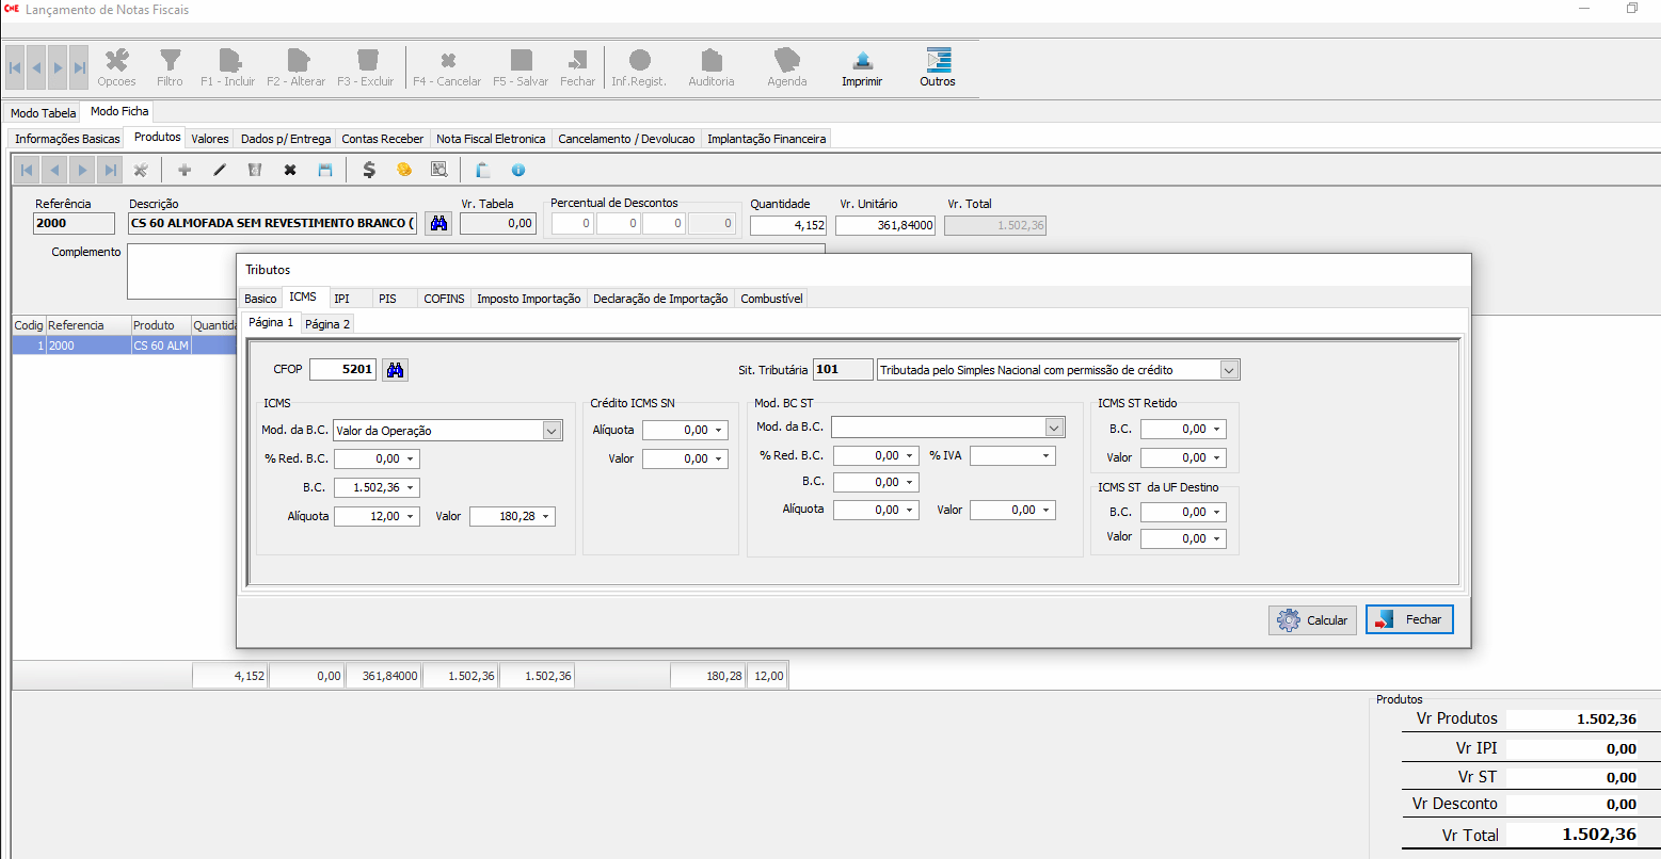Open the ICMS Mod. da B.C. dropdown
The image size is (1661, 859).
(x=551, y=431)
